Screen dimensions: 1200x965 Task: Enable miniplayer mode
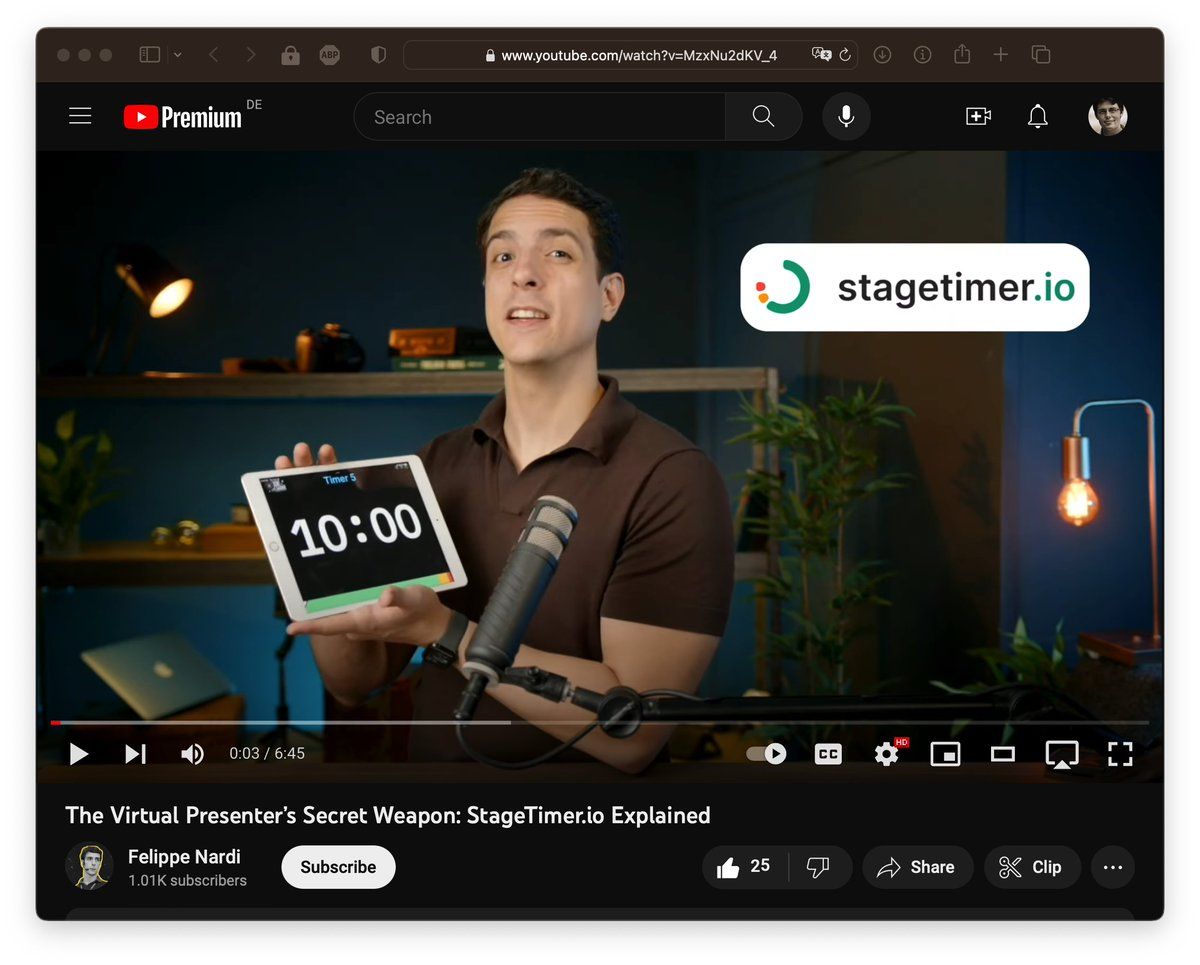click(945, 754)
